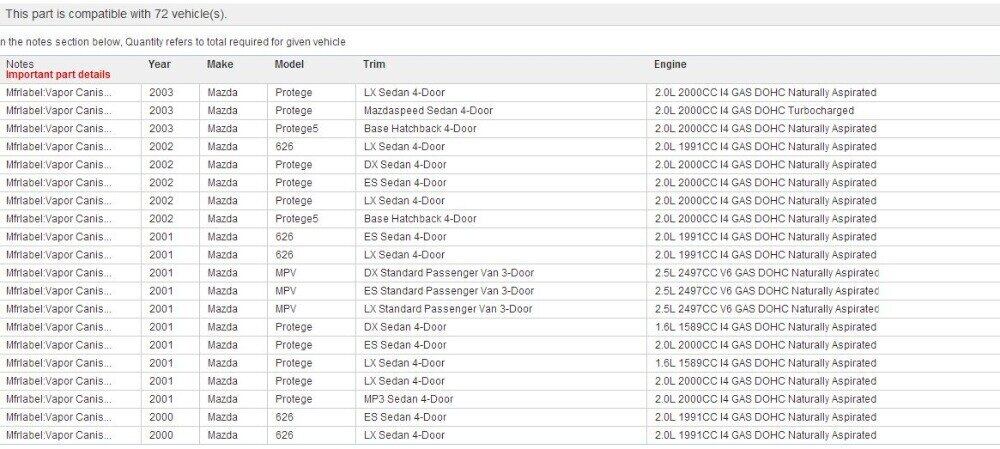
Task: Click the Trim column header
Action: (x=374, y=64)
